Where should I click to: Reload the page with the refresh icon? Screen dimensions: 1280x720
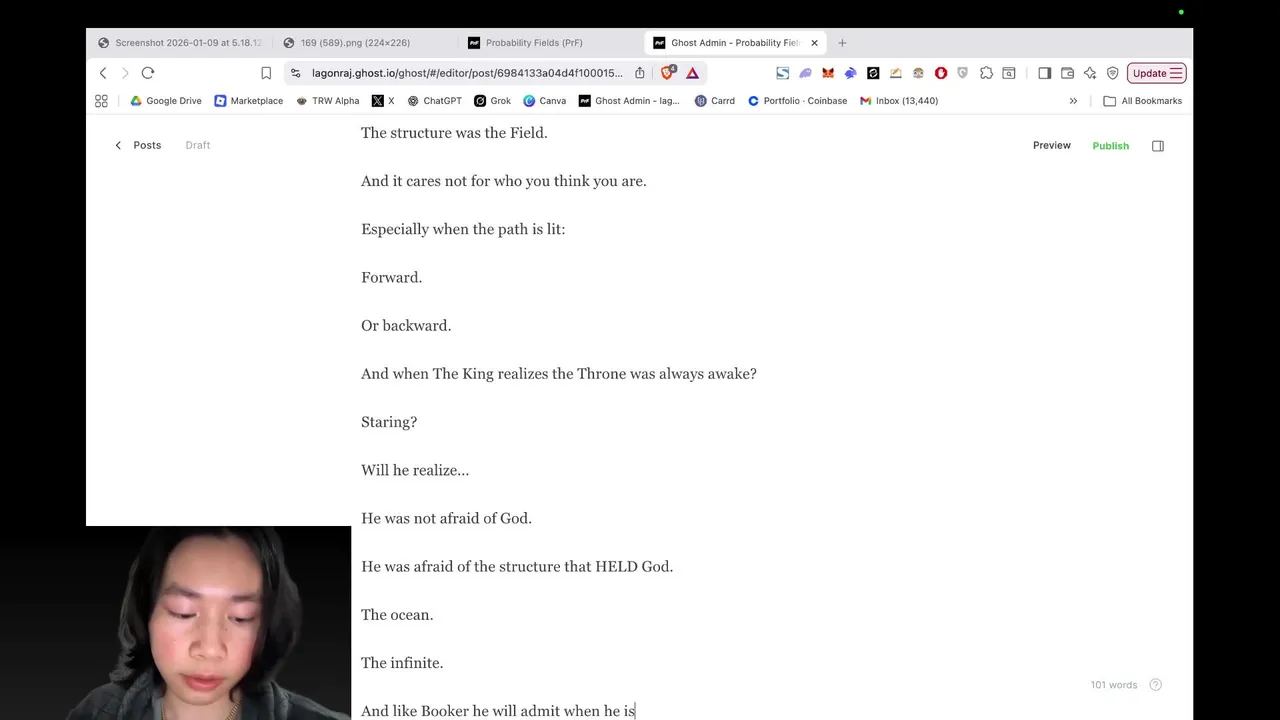coord(148,73)
